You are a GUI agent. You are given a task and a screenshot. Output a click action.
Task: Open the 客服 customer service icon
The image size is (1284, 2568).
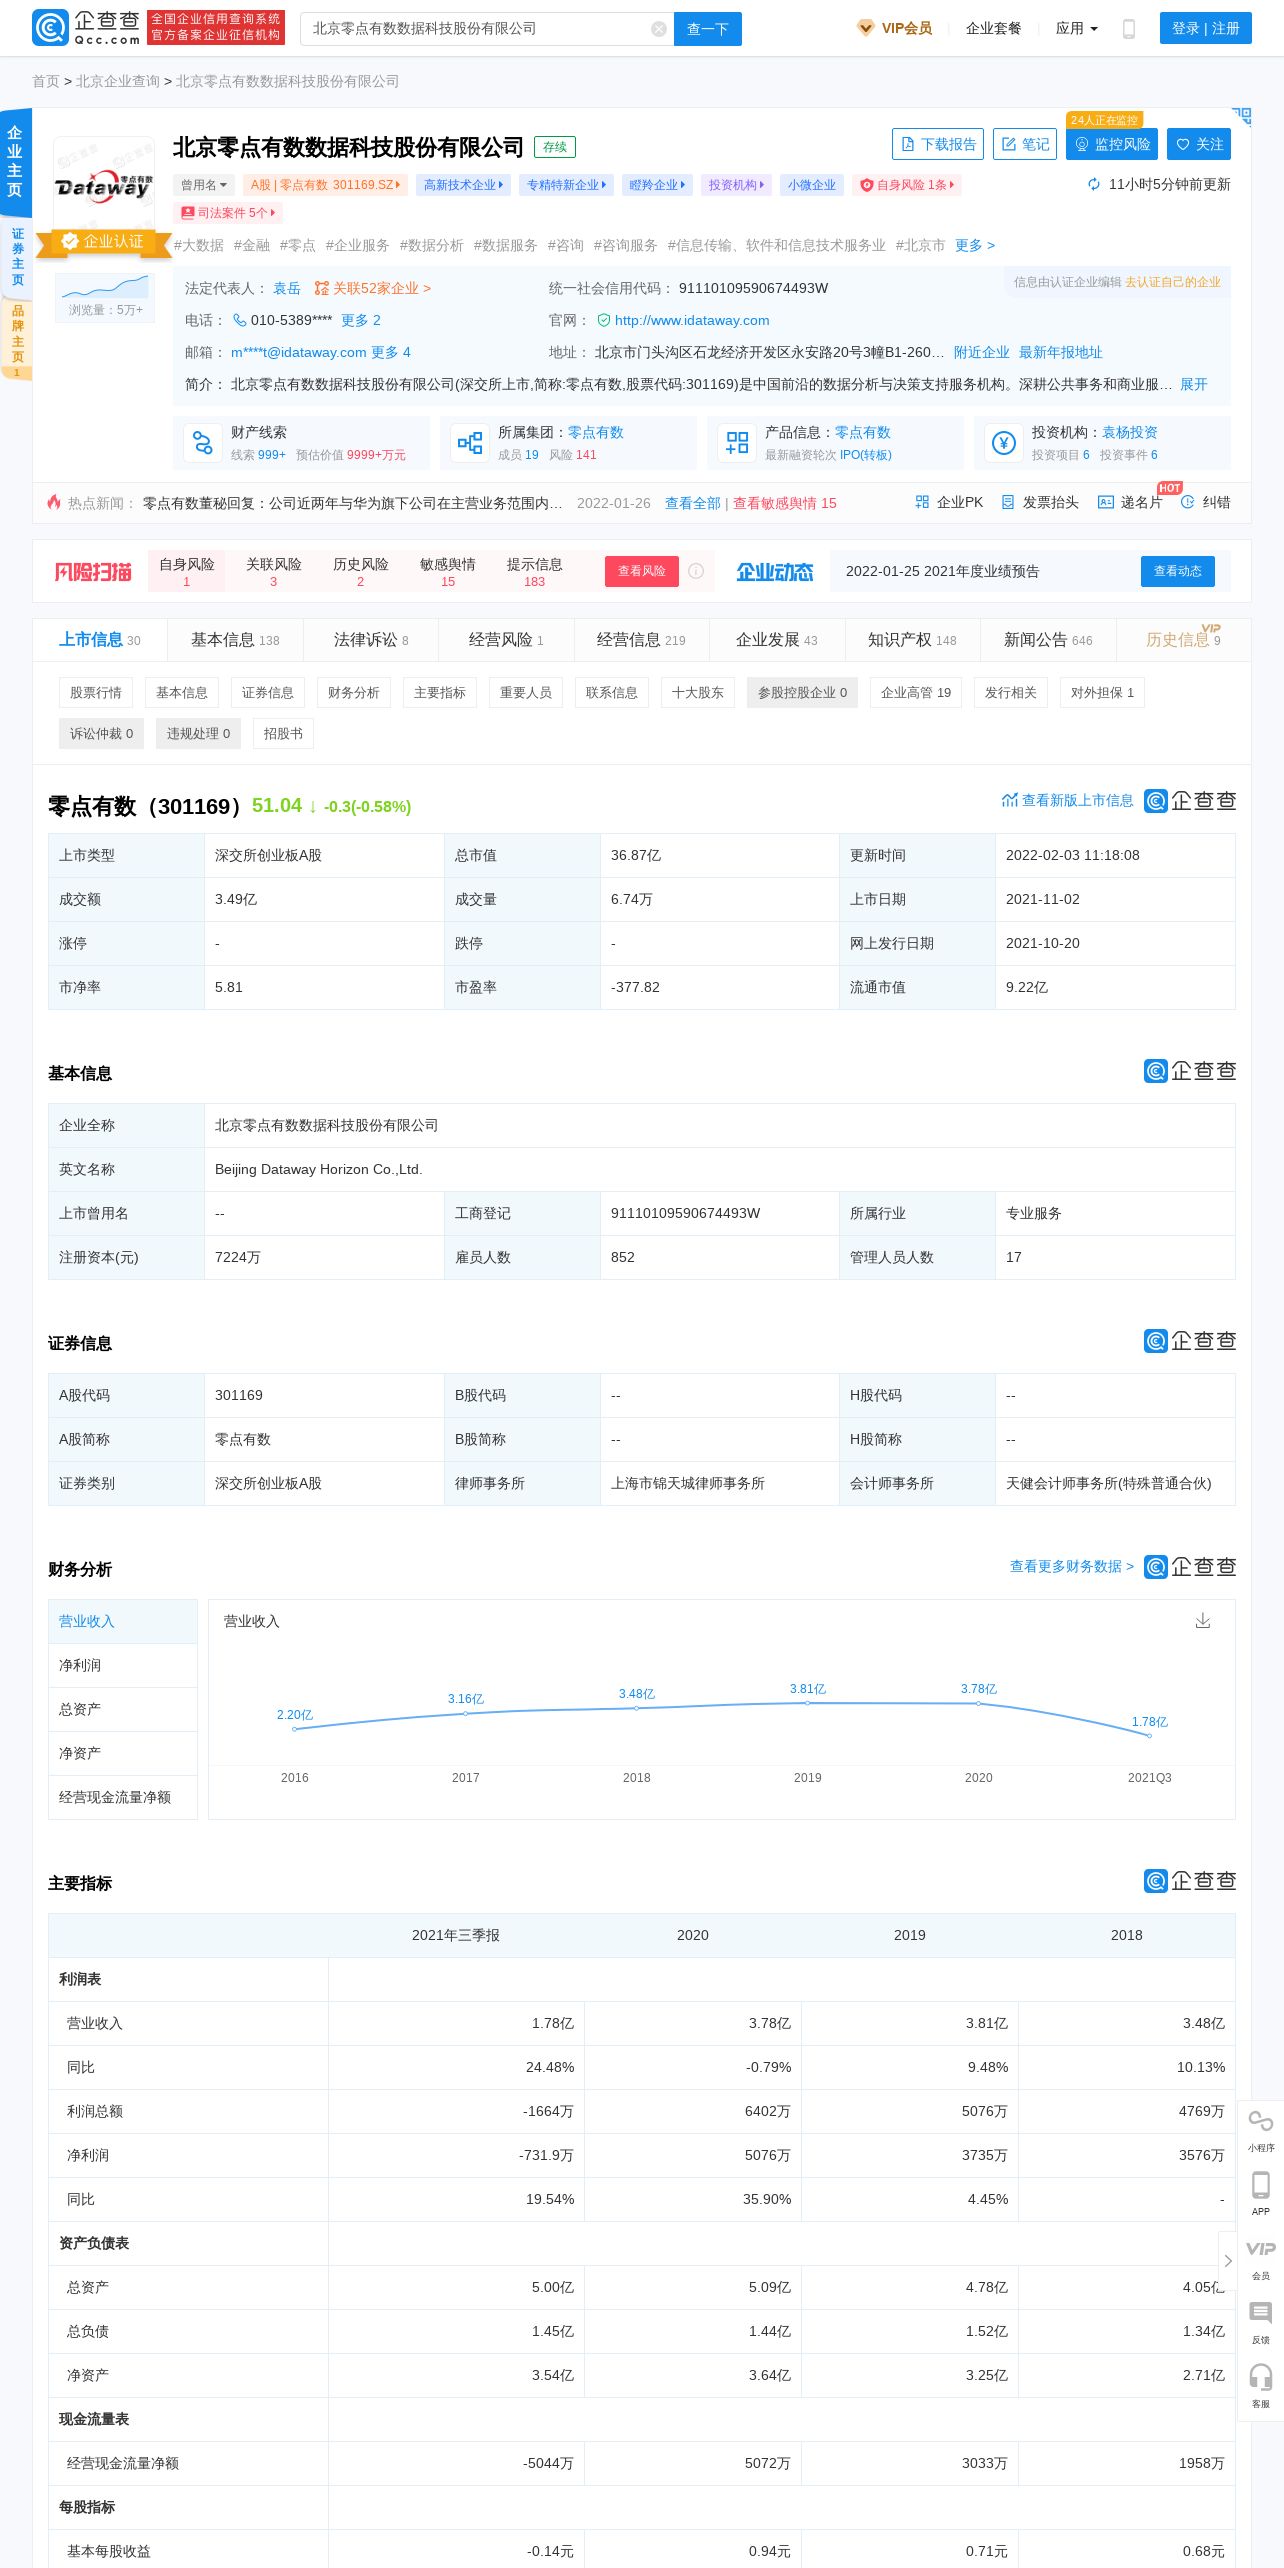1261,2386
